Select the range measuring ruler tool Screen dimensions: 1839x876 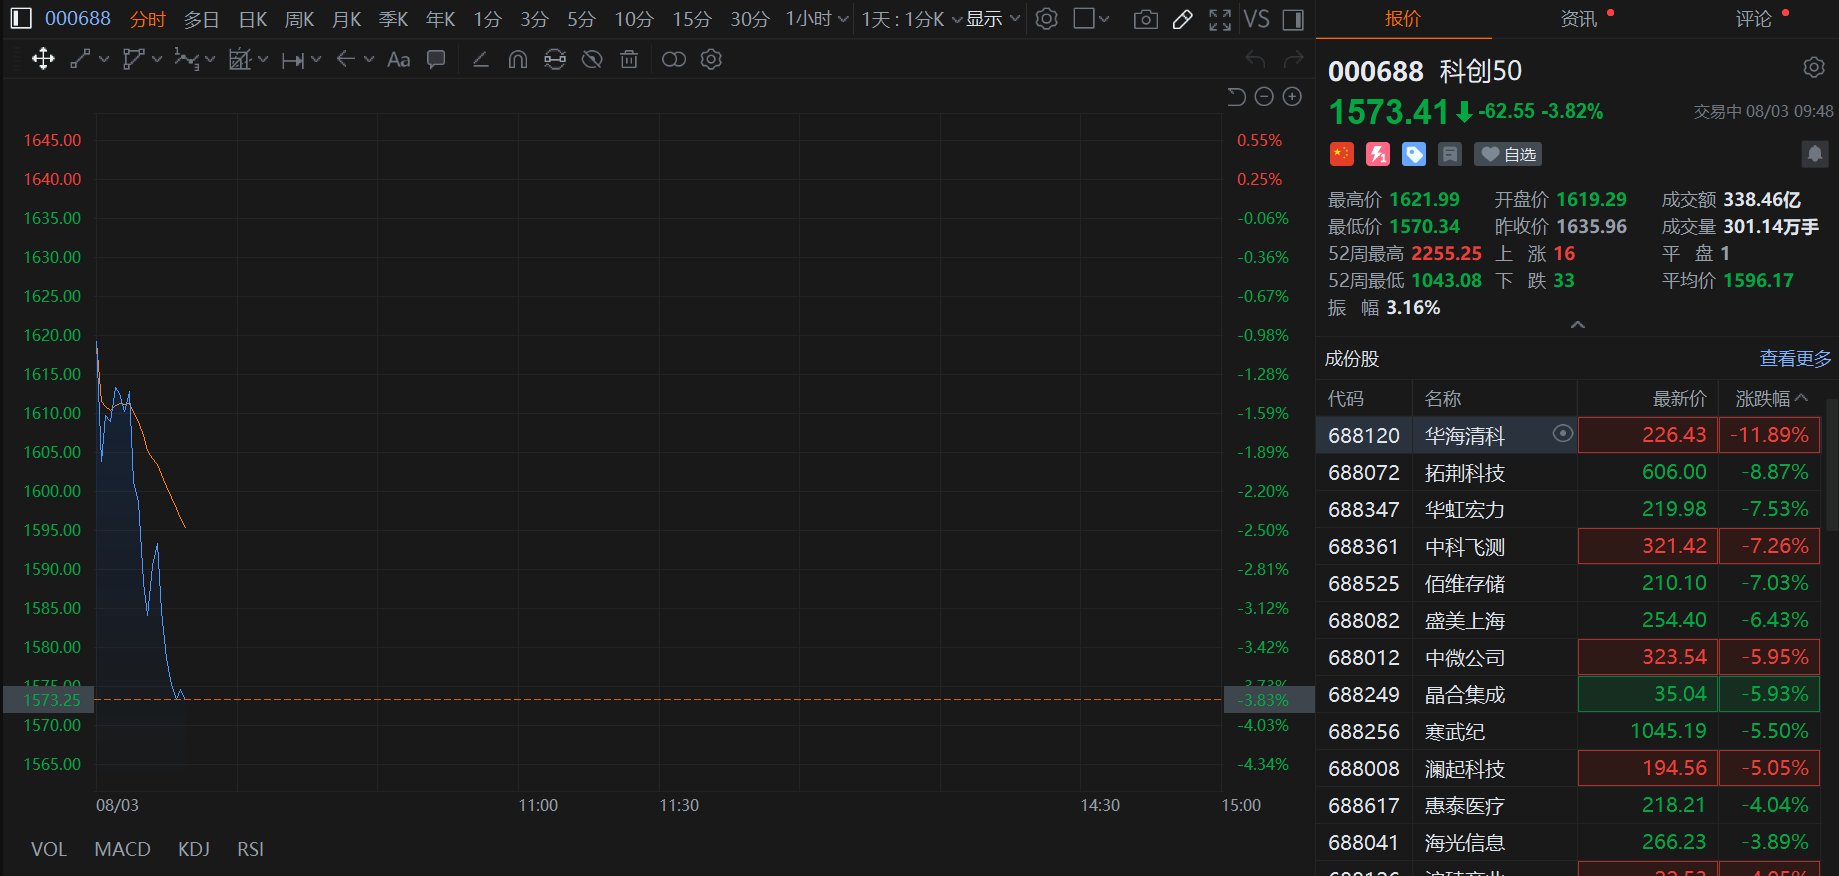(293, 60)
